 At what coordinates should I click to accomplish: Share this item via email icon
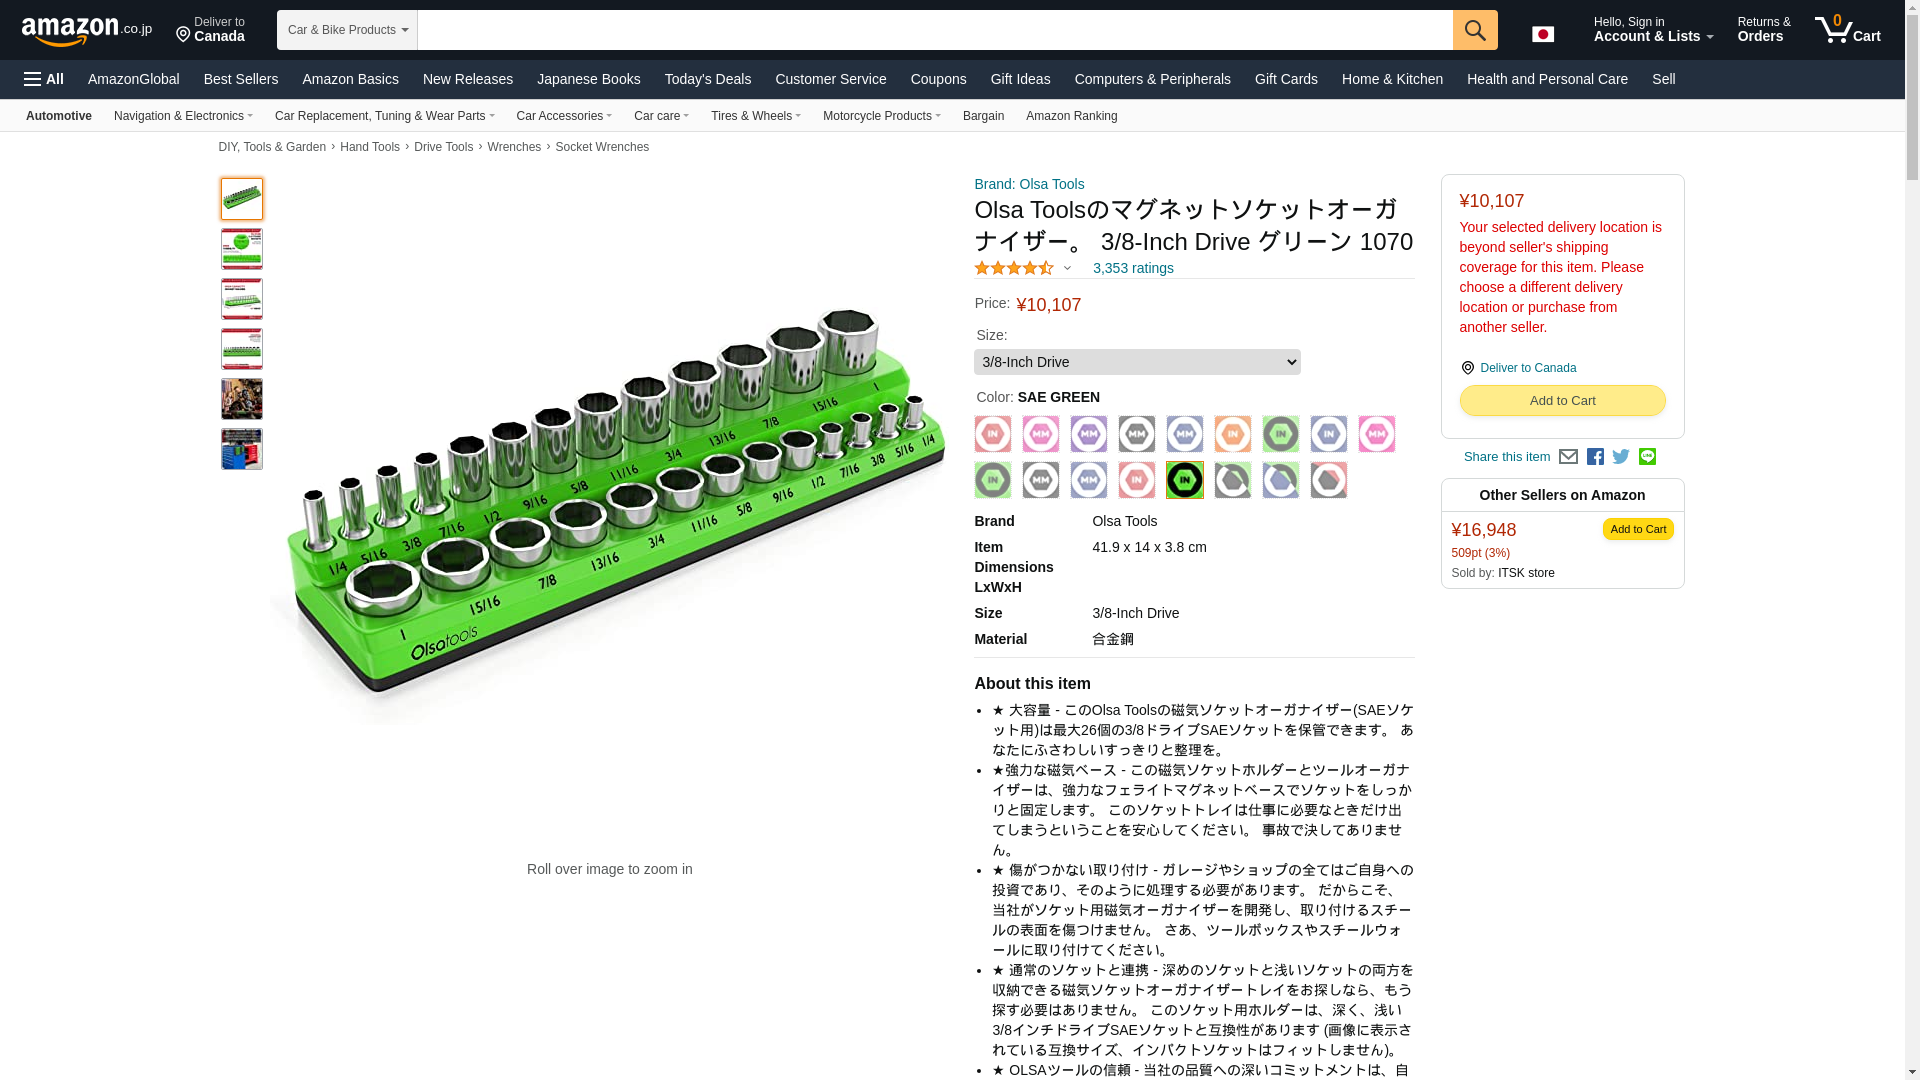(x=1568, y=457)
